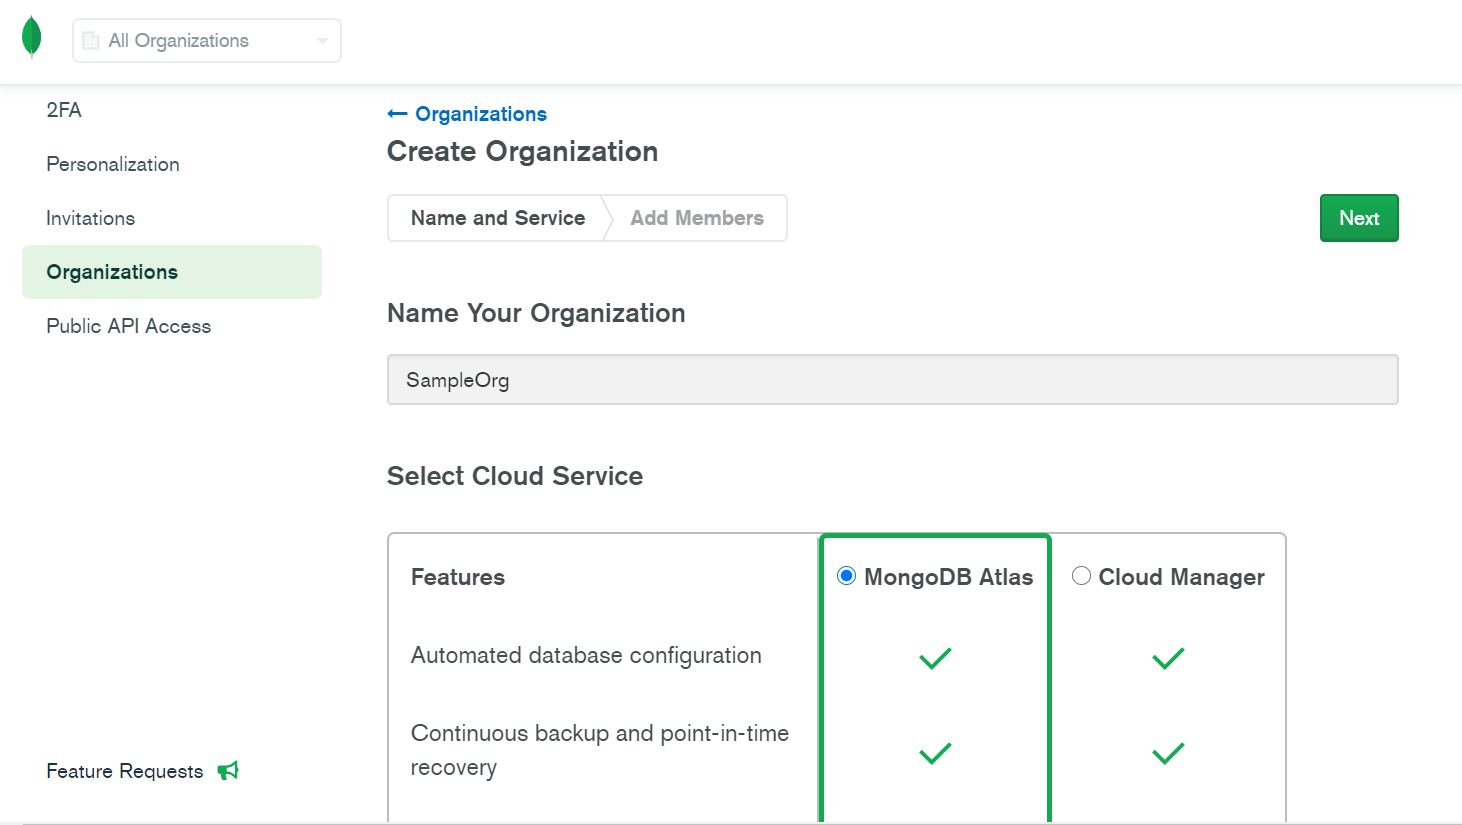1462x825 pixels.
Task: Select the Cloud Manager radio button
Action: click(1081, 575)
